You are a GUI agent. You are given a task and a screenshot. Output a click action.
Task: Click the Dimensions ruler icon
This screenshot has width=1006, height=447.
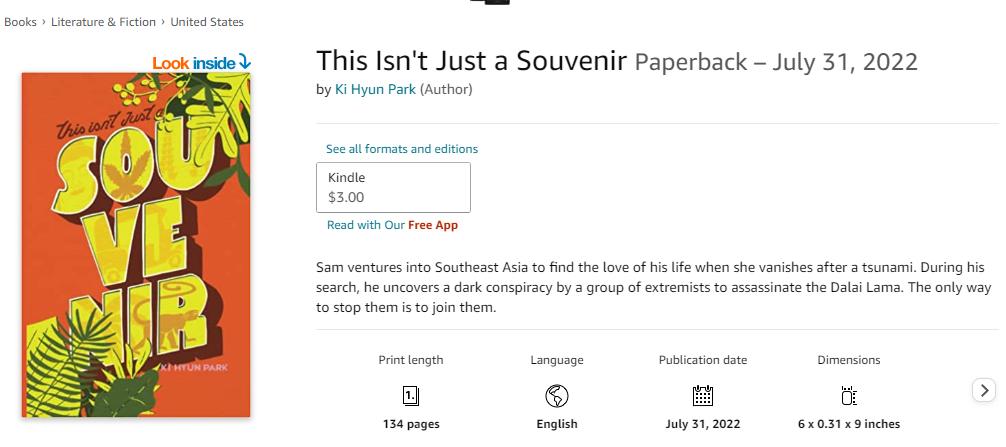849,396
